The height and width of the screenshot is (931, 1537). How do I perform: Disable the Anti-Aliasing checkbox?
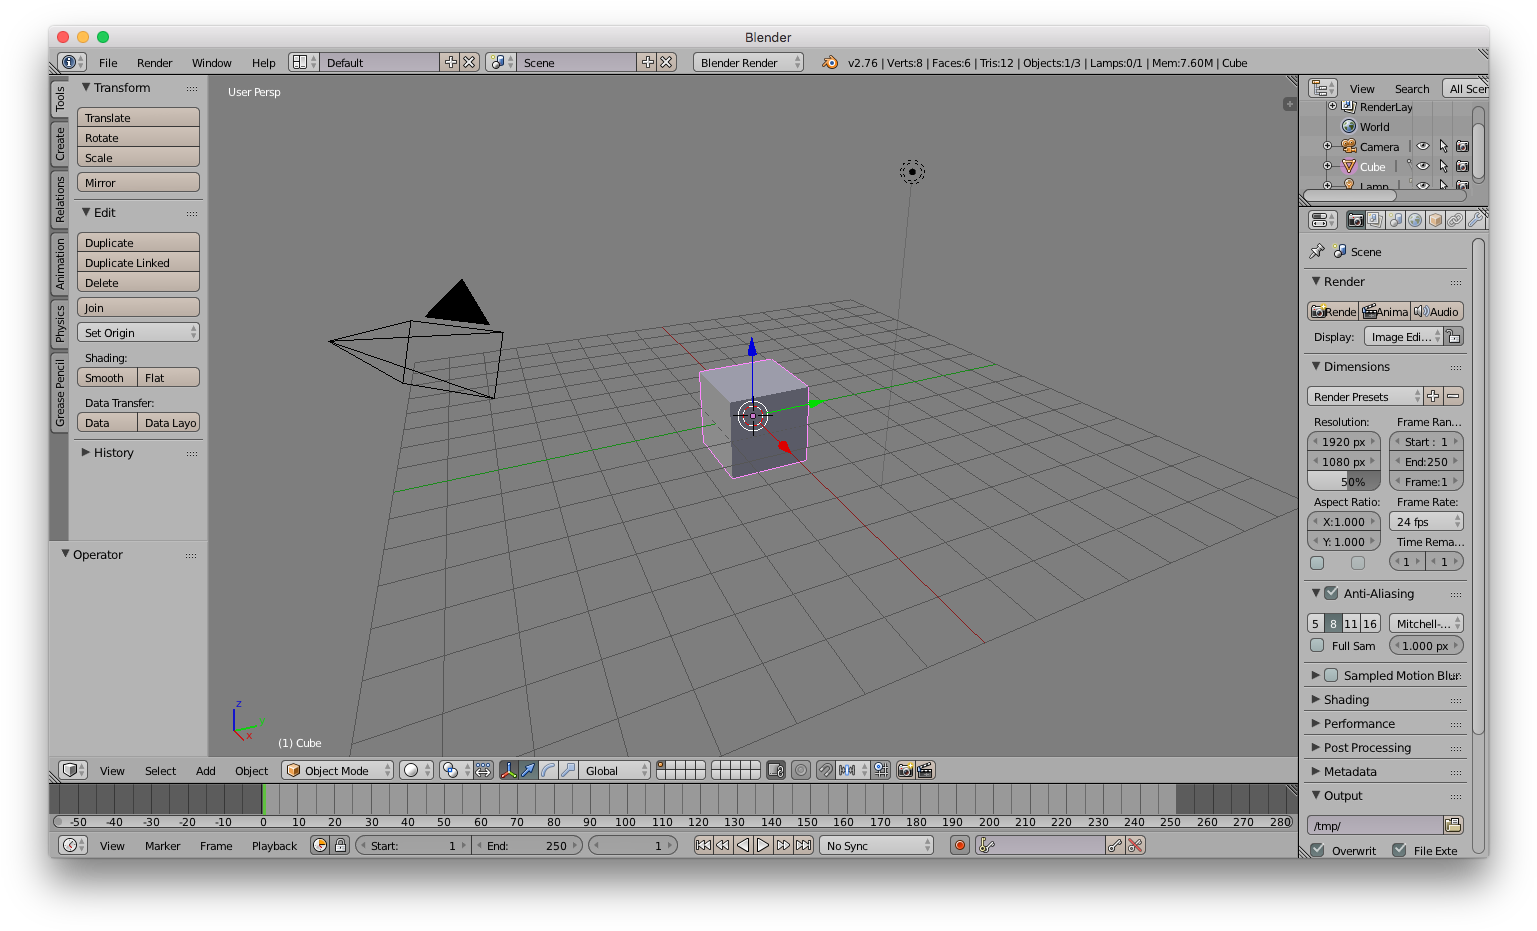pyautogui.click(x=1331, y=594)
